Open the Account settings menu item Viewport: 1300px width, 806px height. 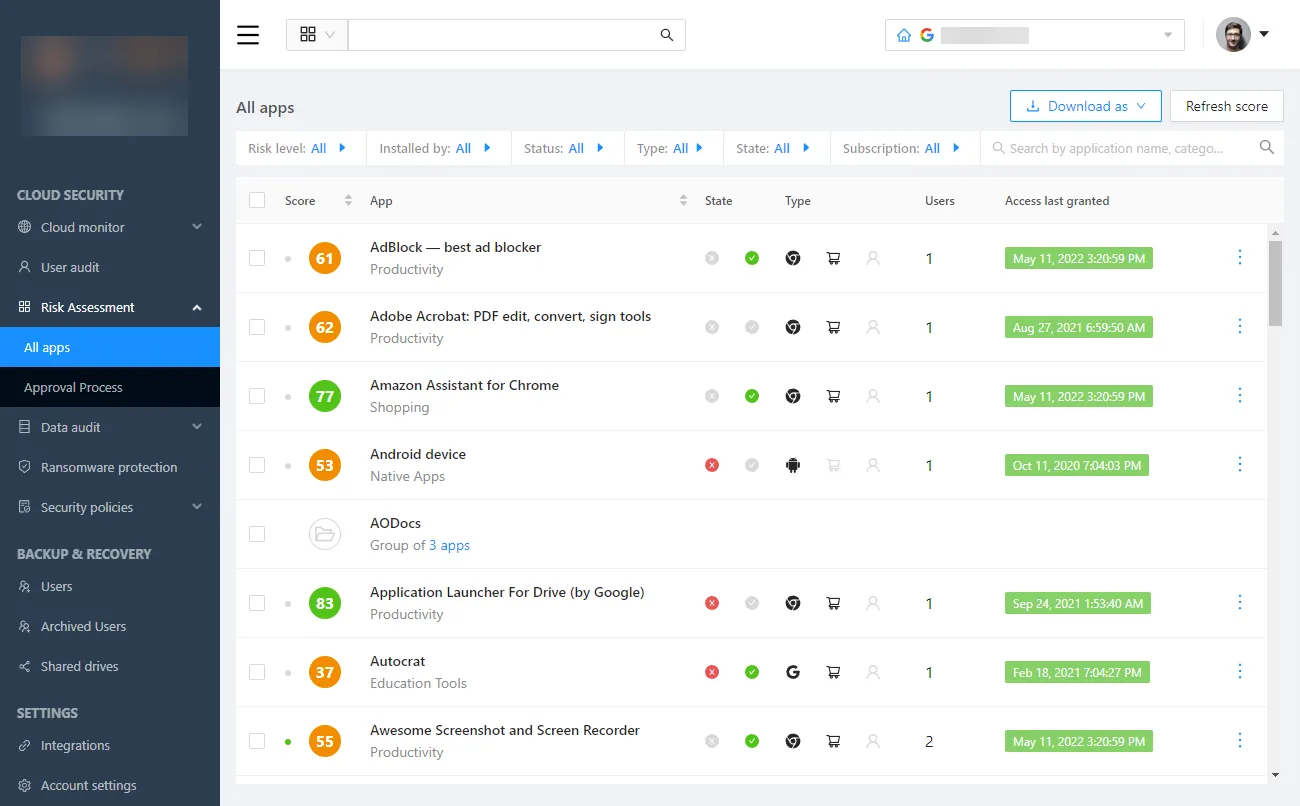[86, 785]
